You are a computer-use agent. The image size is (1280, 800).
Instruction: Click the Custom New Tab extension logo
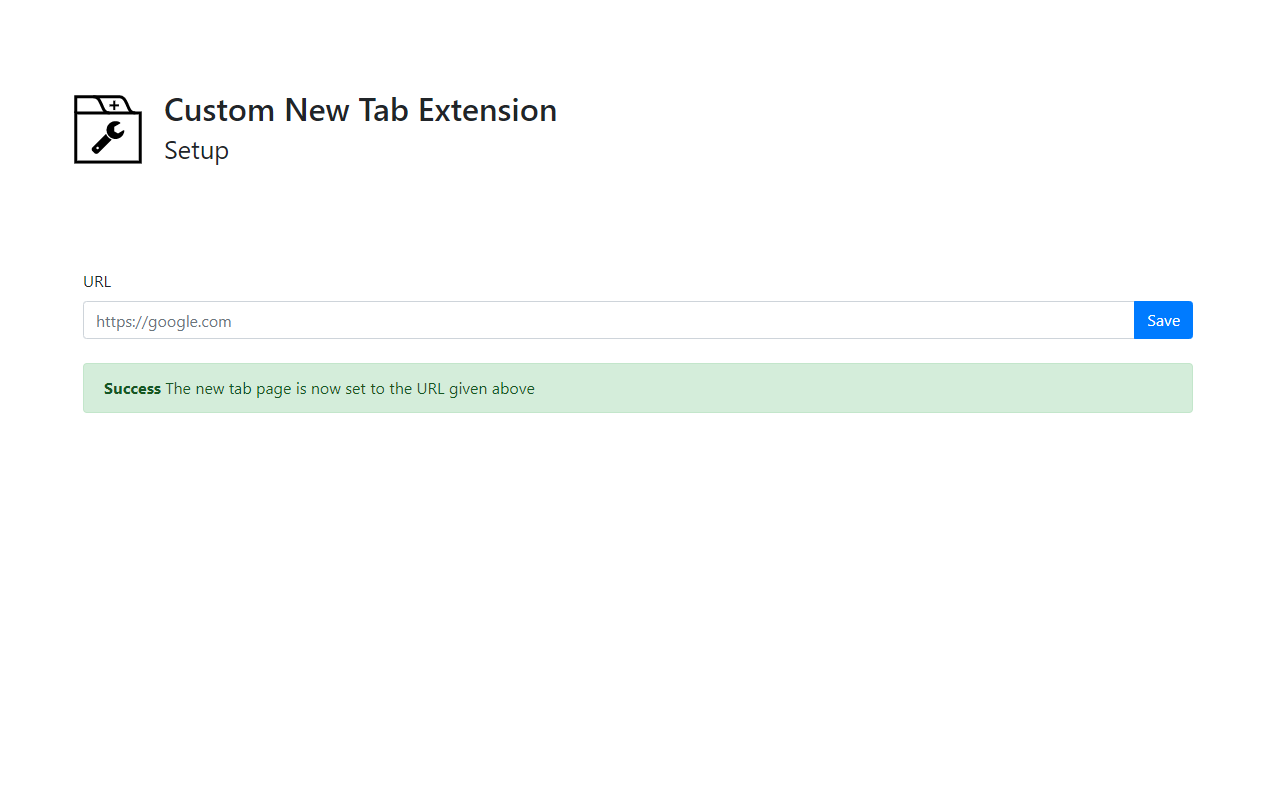point(108,129)
